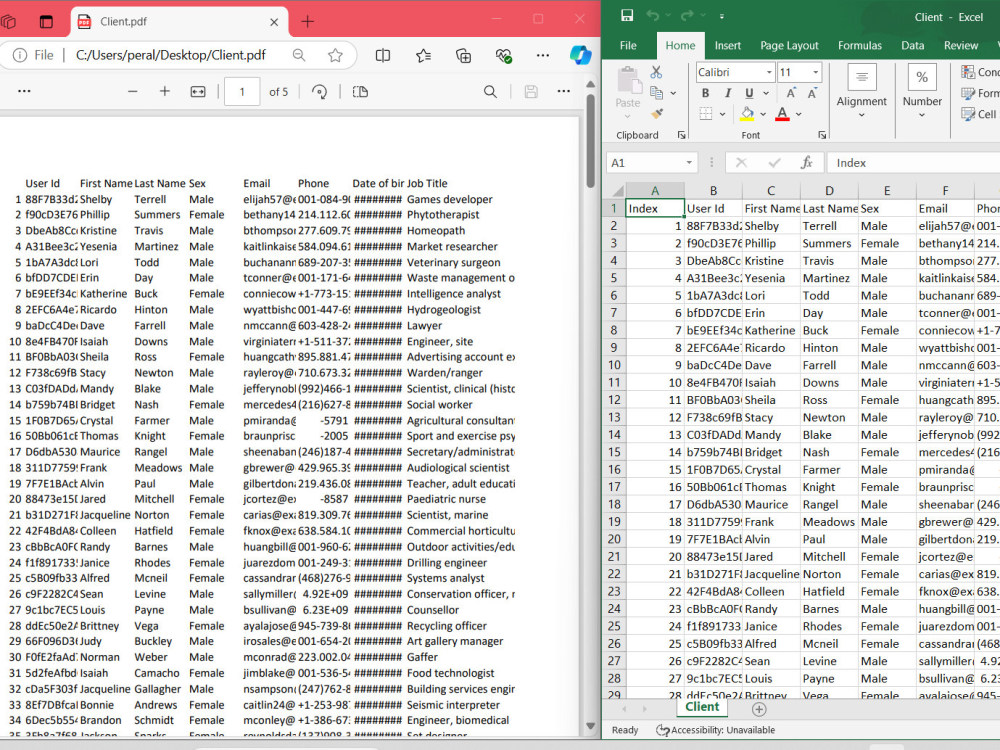This screenshot has height=750, width=1000.
Task: Switch to the Page Layout tab
Action: 789,45
